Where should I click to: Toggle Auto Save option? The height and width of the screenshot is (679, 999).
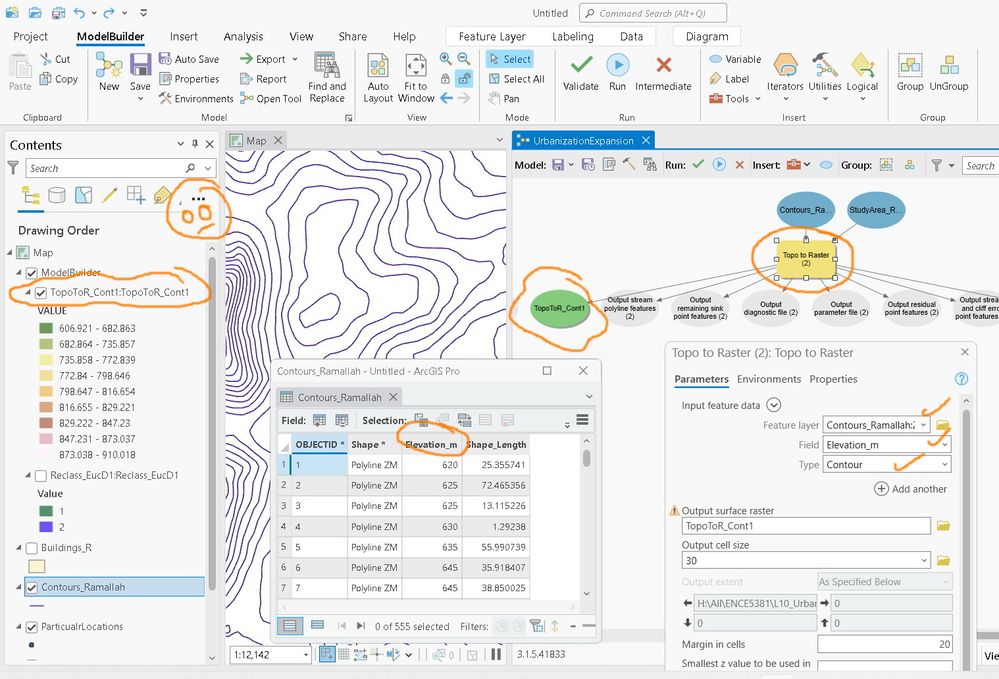[x=189, y=59]
